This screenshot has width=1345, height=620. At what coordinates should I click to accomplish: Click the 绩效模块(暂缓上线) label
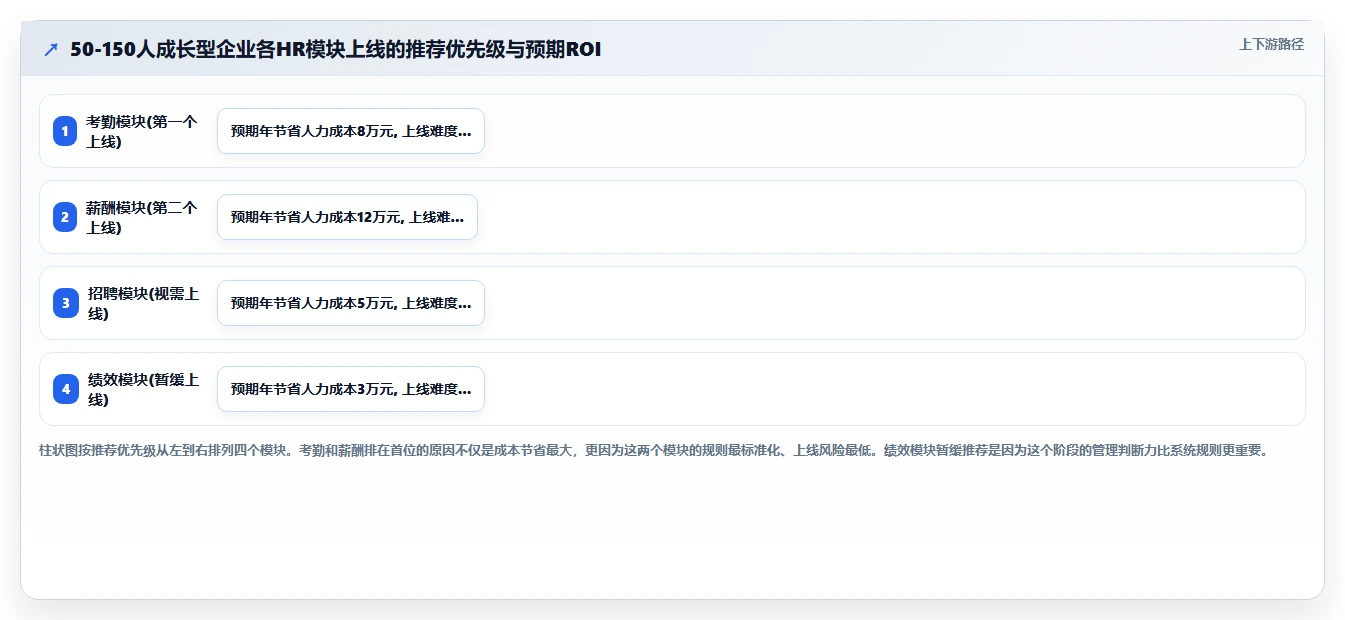pos(142,389)
